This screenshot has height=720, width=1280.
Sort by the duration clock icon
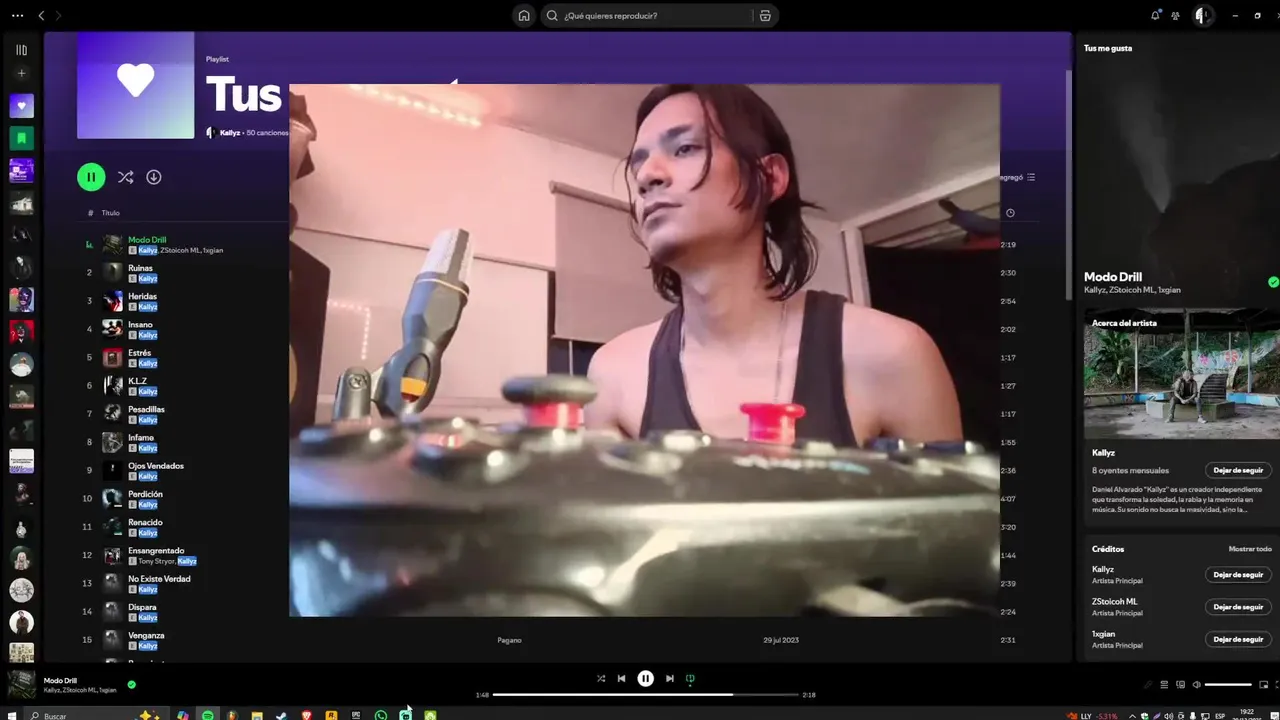[1010, 213]
